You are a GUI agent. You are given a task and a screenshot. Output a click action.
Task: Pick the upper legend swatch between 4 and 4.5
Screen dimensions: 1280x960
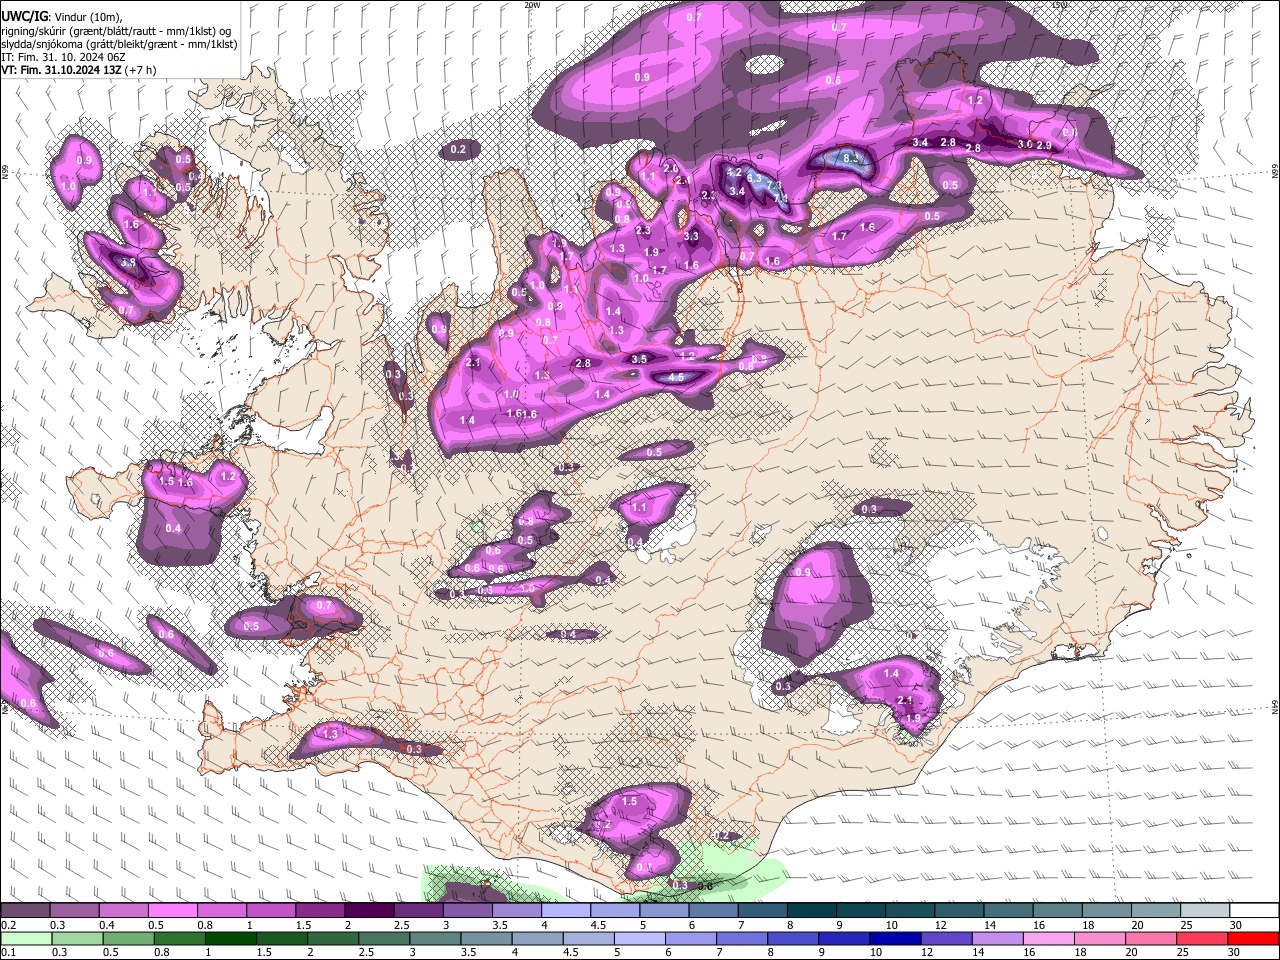pyautogui.click(x=566, y=911)
